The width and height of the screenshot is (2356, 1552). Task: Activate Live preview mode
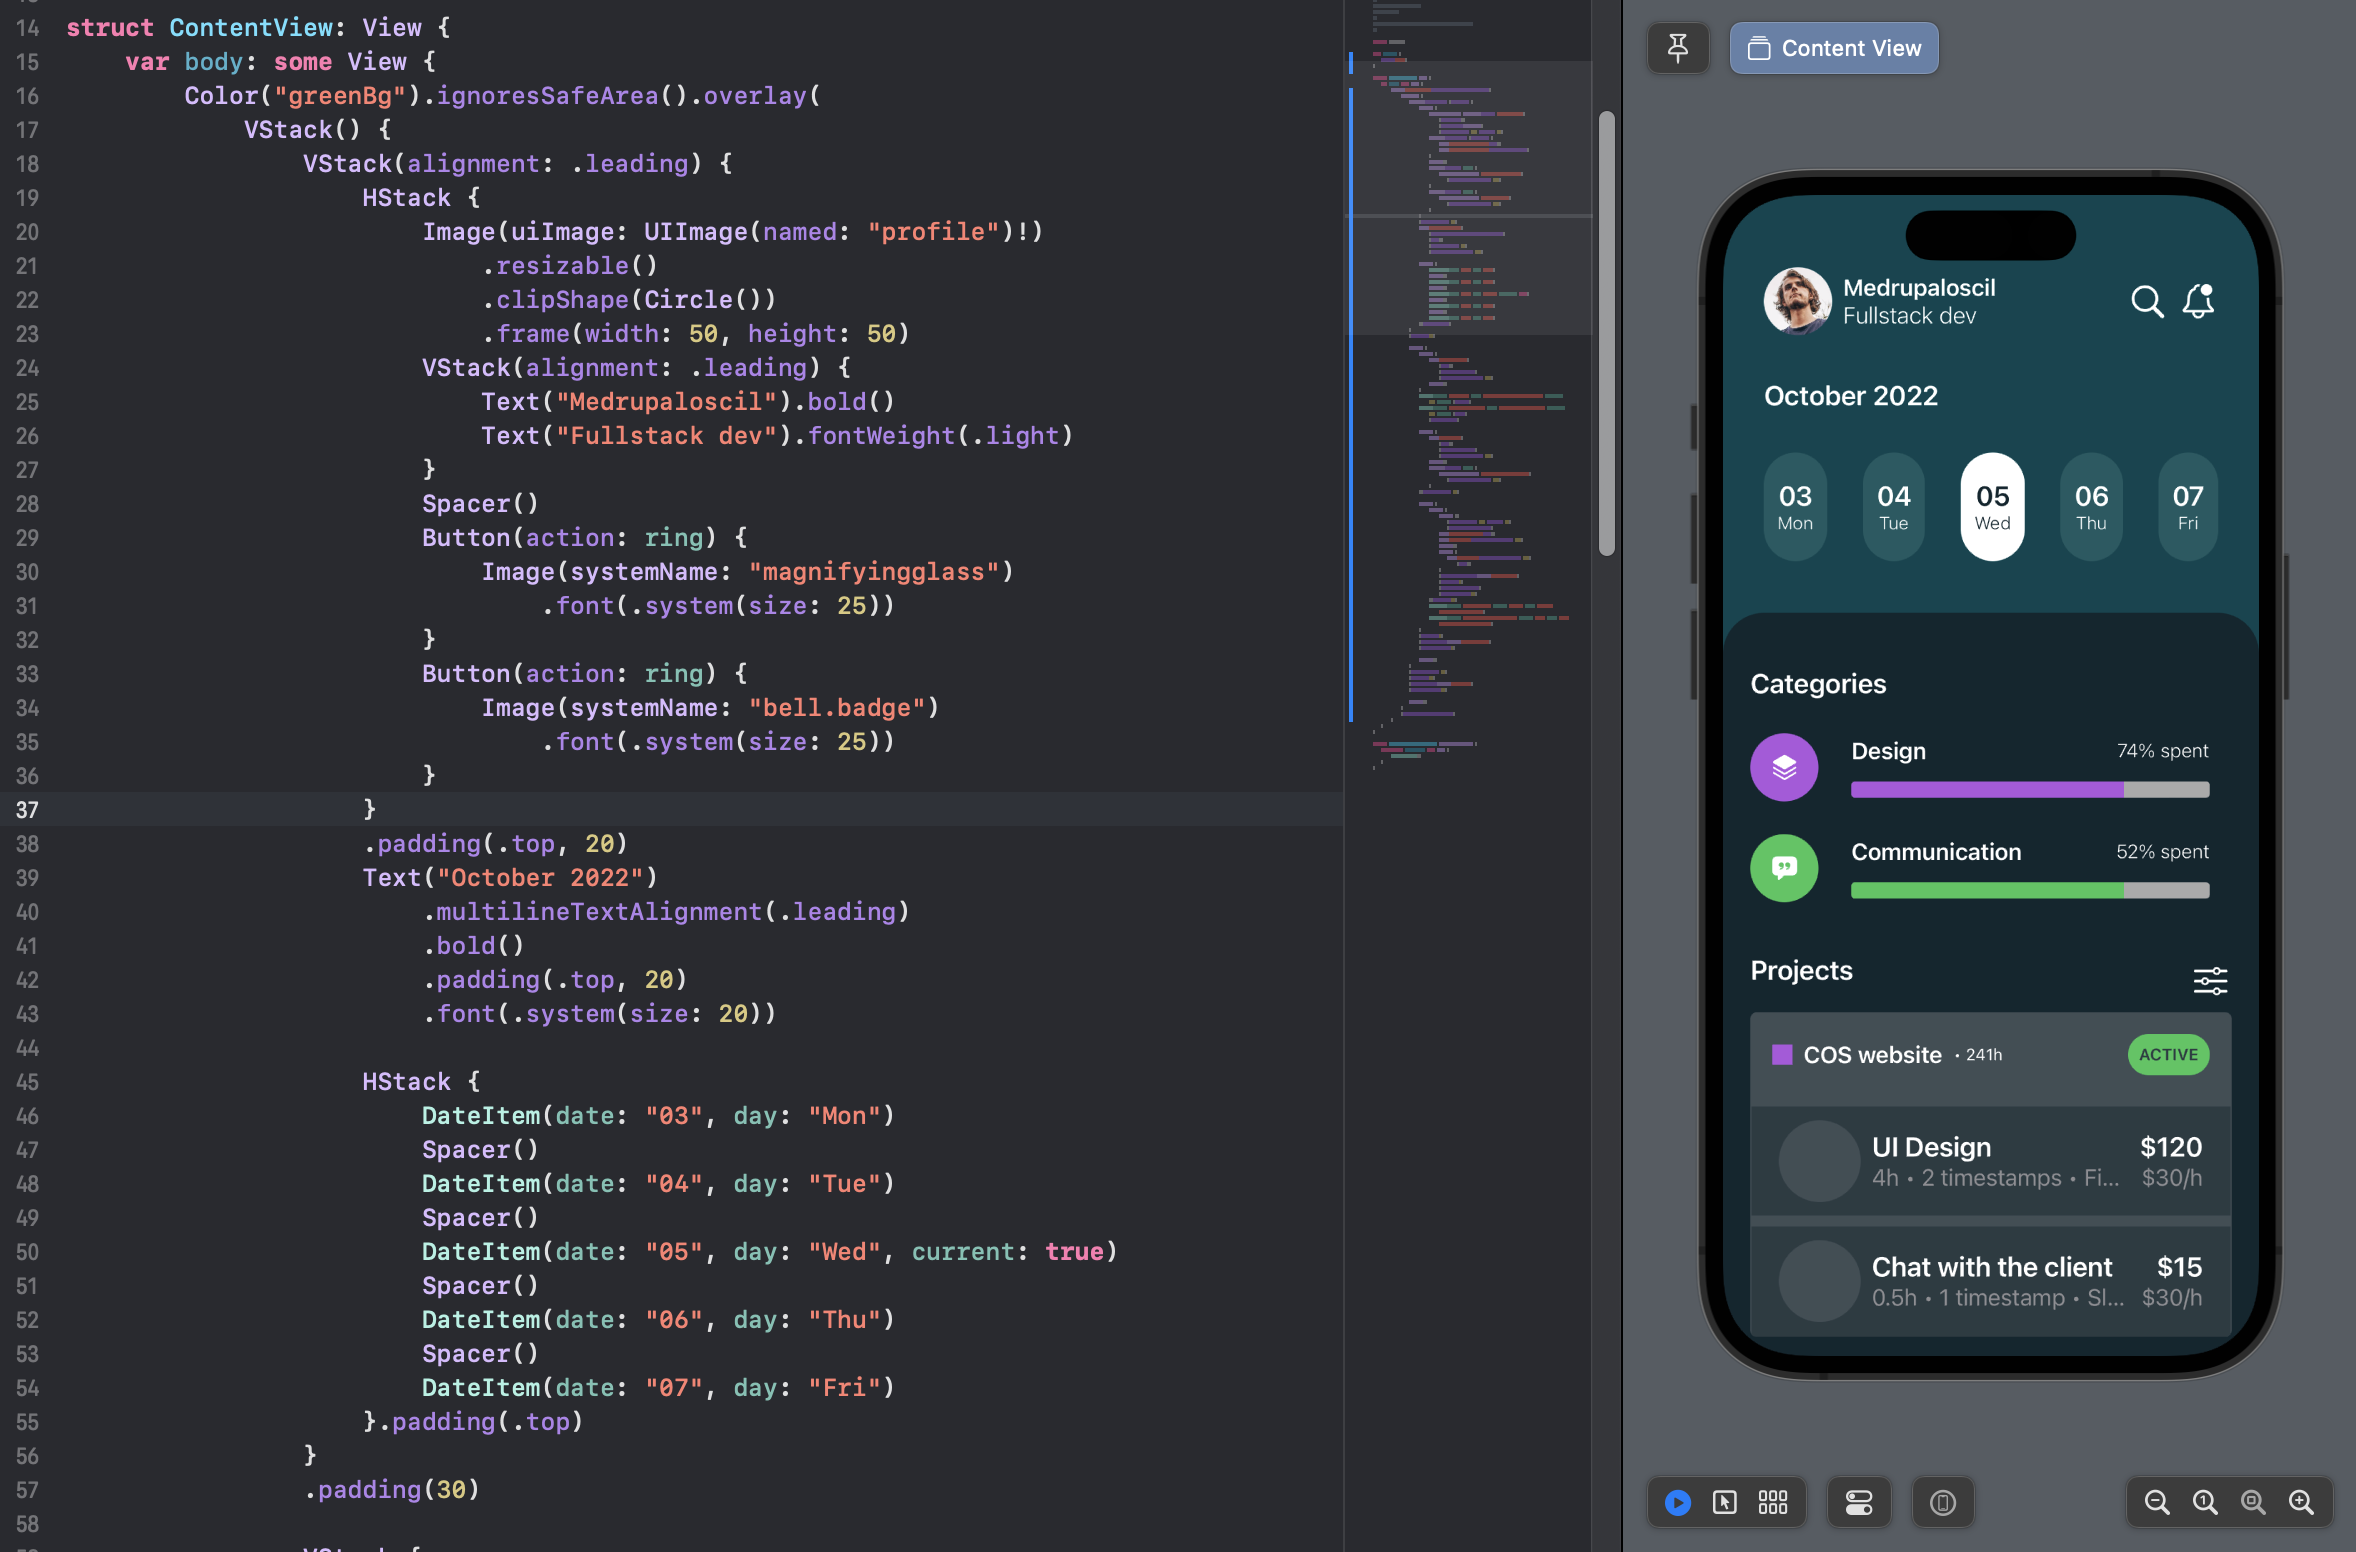1676,1502
